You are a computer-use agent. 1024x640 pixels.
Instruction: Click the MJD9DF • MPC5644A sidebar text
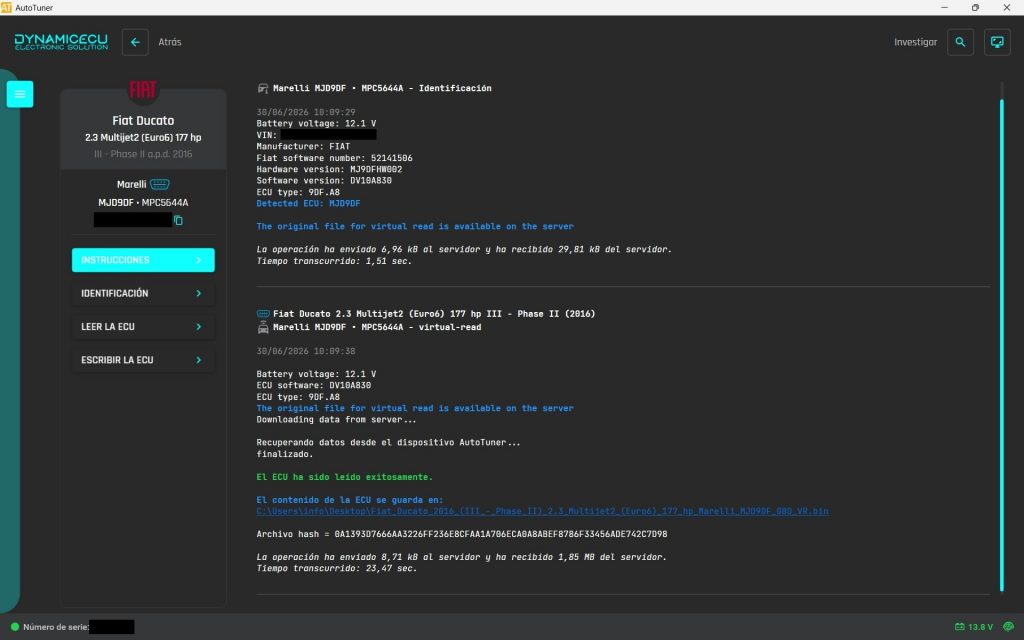(143, 202)
